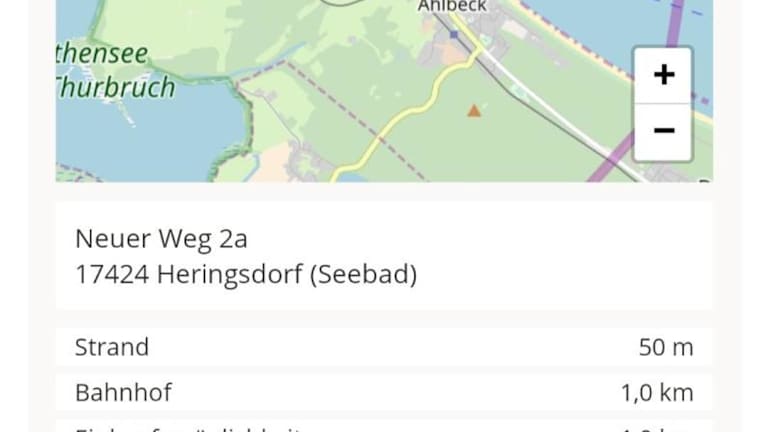Click the Ahlbeck town label on map
768x432 pixels.
(x=452, y=6)
